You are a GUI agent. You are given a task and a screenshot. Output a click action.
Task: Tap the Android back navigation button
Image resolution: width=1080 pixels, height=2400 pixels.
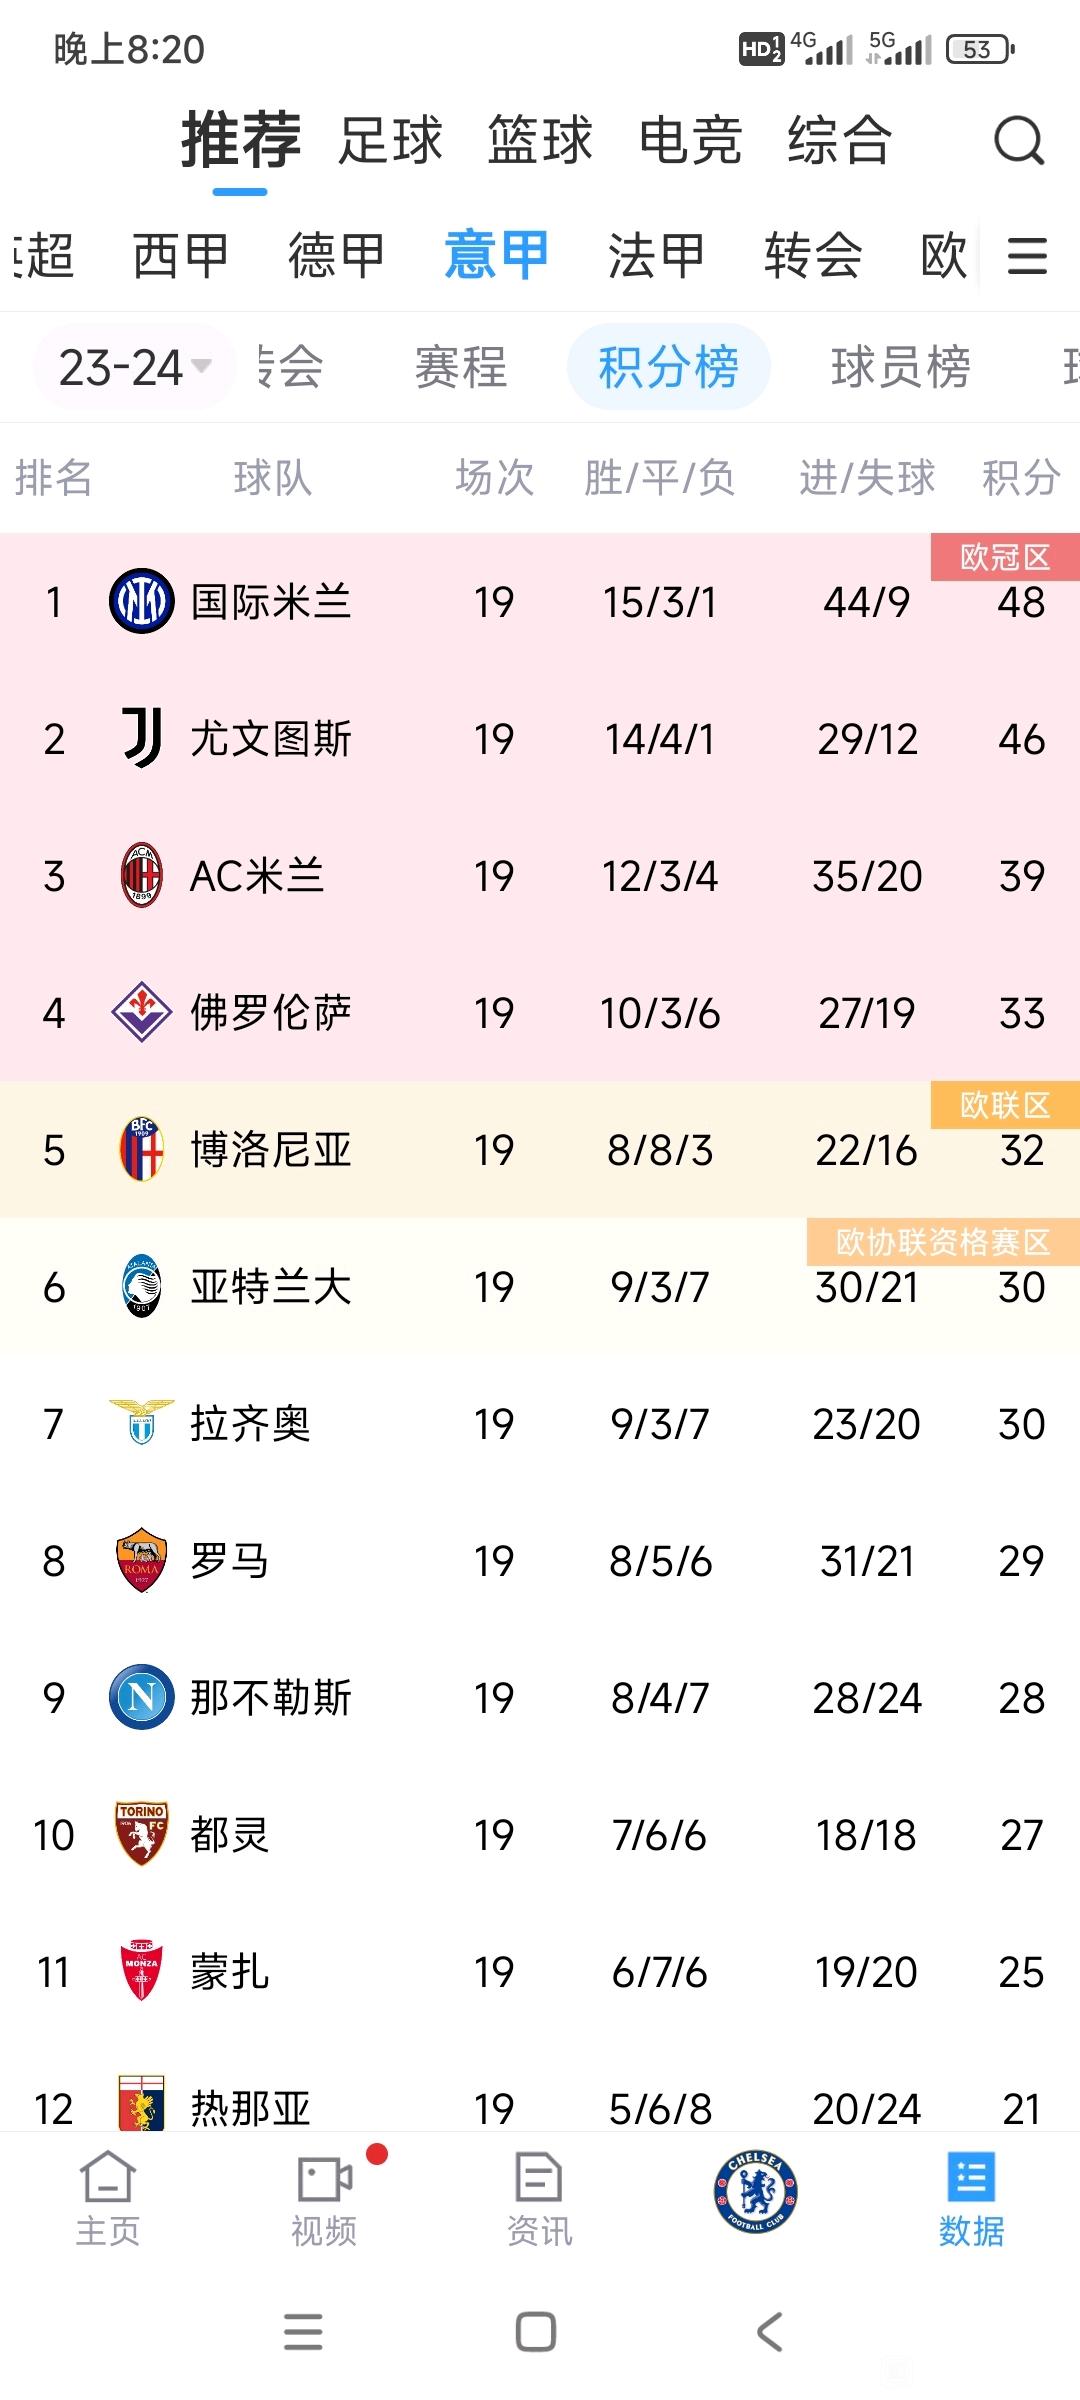[x=770, y=2332]
